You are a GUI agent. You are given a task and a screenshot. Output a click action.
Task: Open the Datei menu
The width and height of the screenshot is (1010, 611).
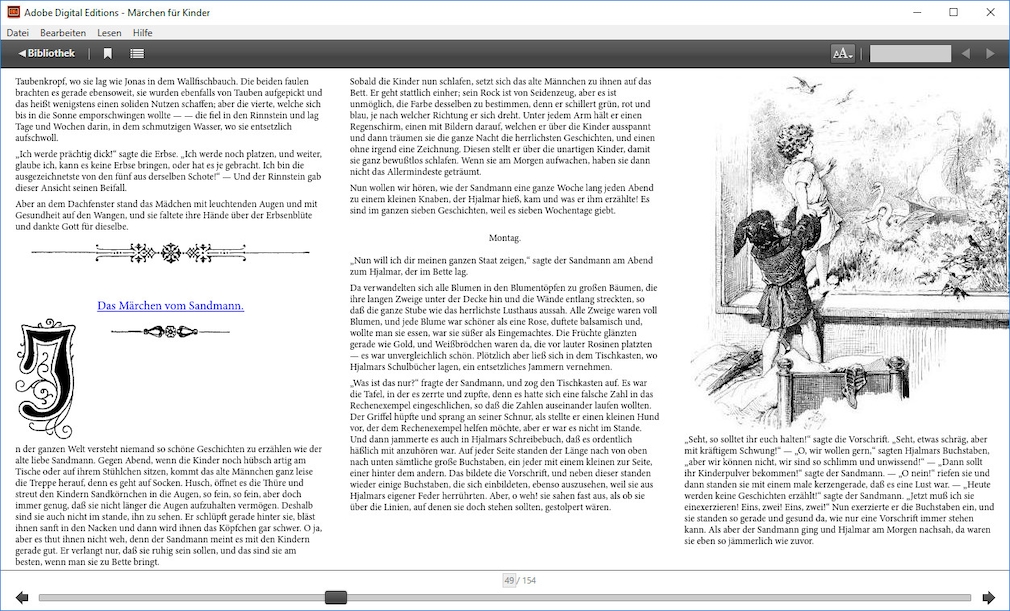[18, 33]
